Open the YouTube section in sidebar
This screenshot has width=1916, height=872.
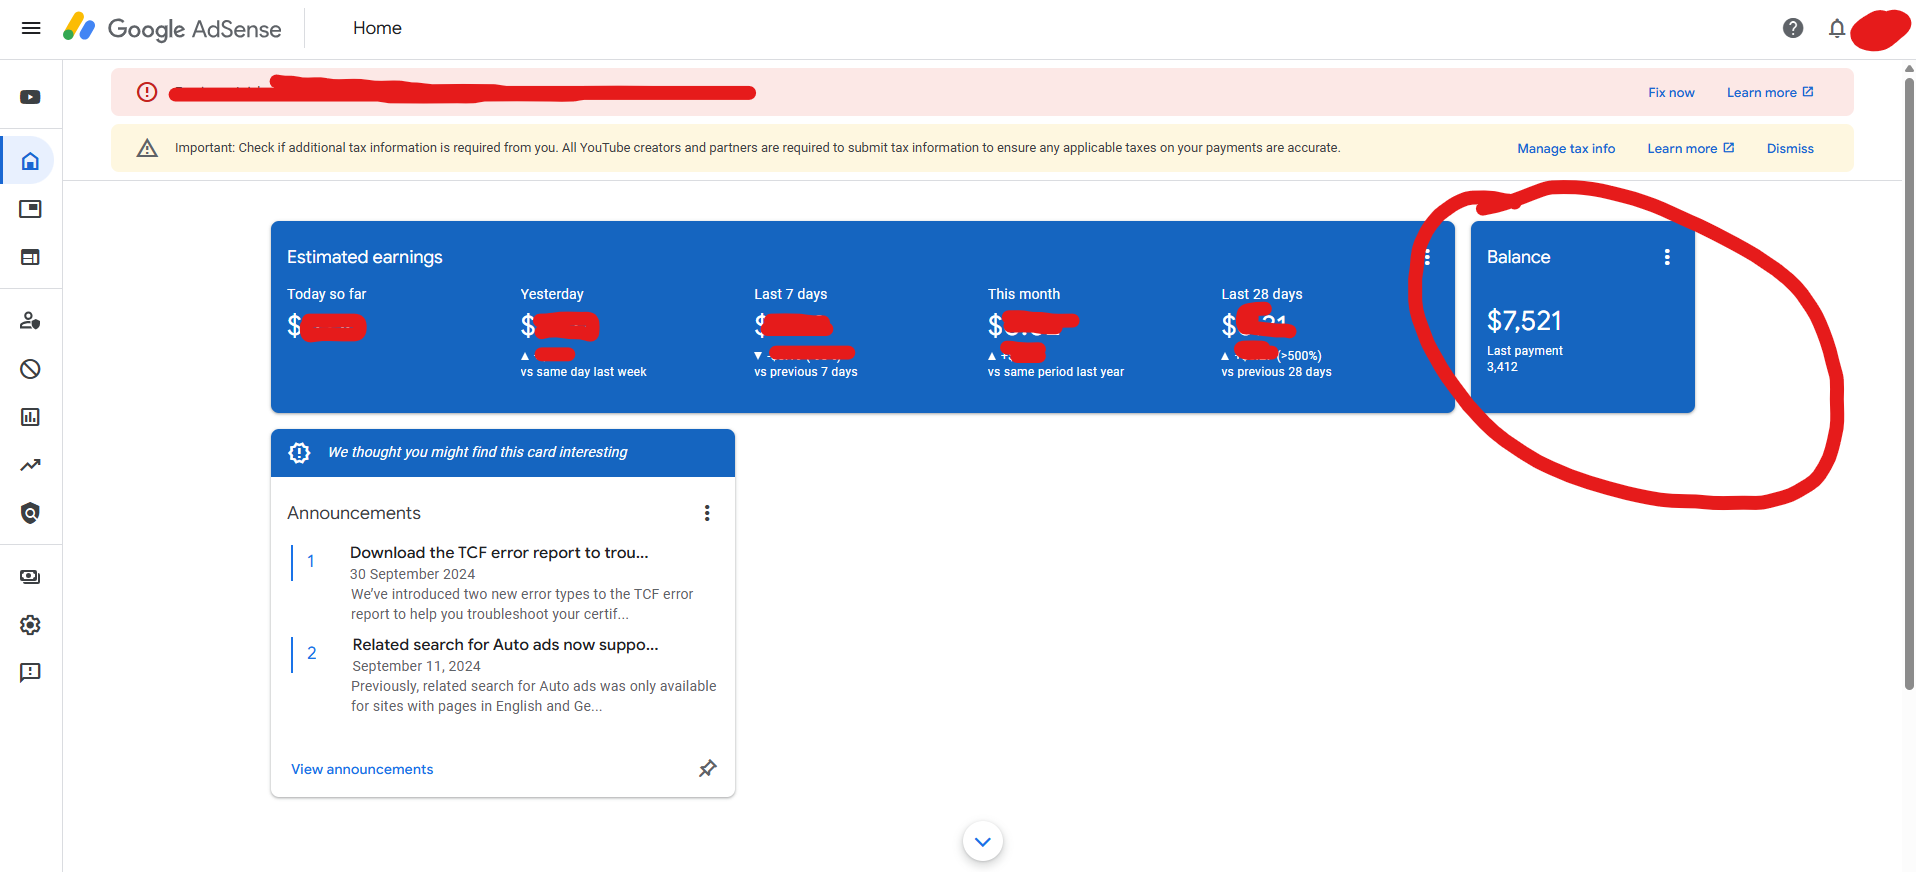click(x=31, y=97)
